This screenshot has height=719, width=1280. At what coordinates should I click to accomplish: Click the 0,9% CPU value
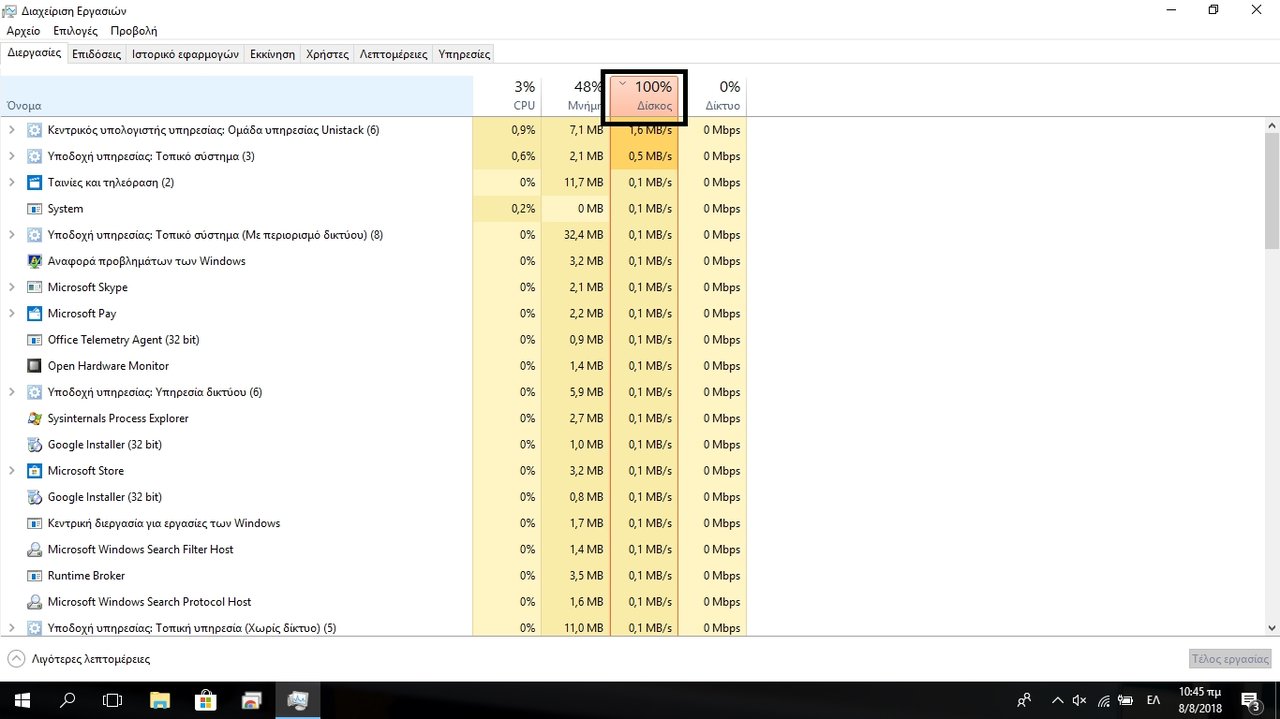coord(523,130)
